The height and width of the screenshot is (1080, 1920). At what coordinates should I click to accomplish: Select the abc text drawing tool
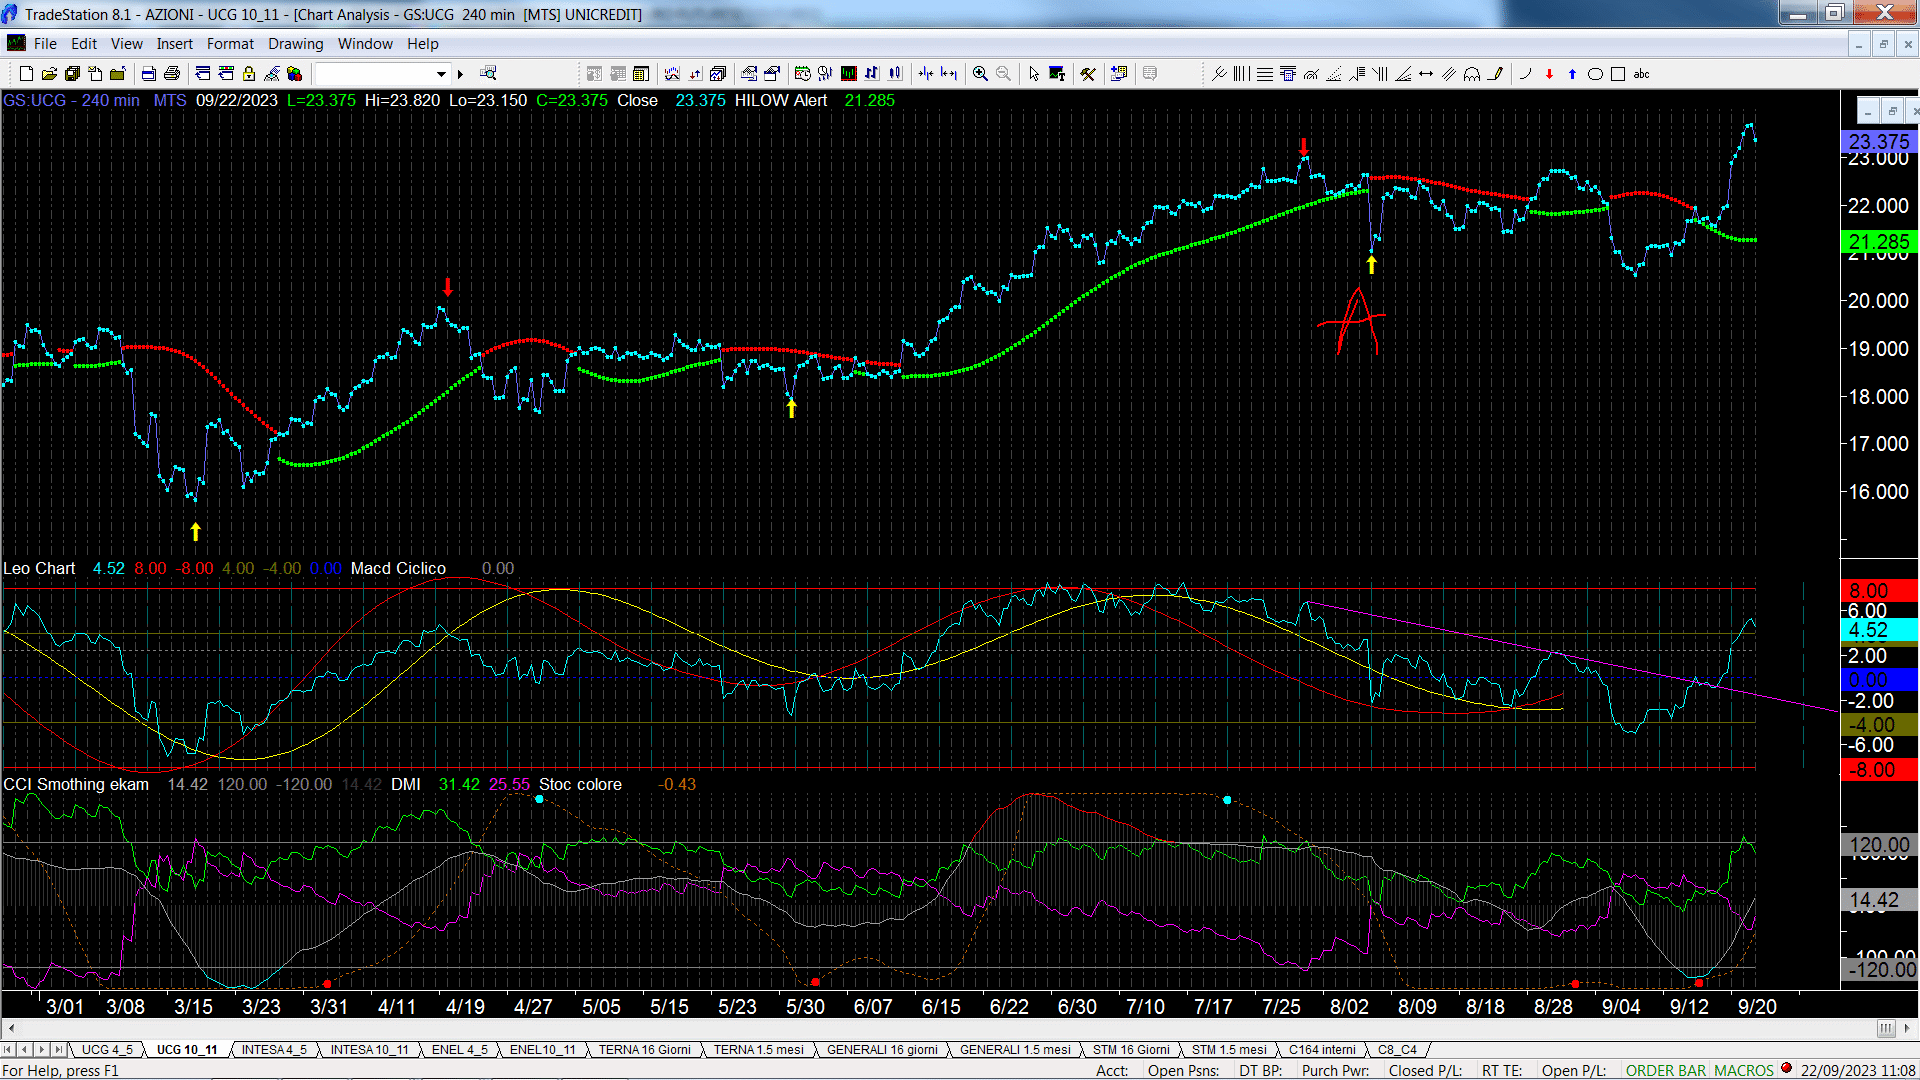pos(1641,74)
